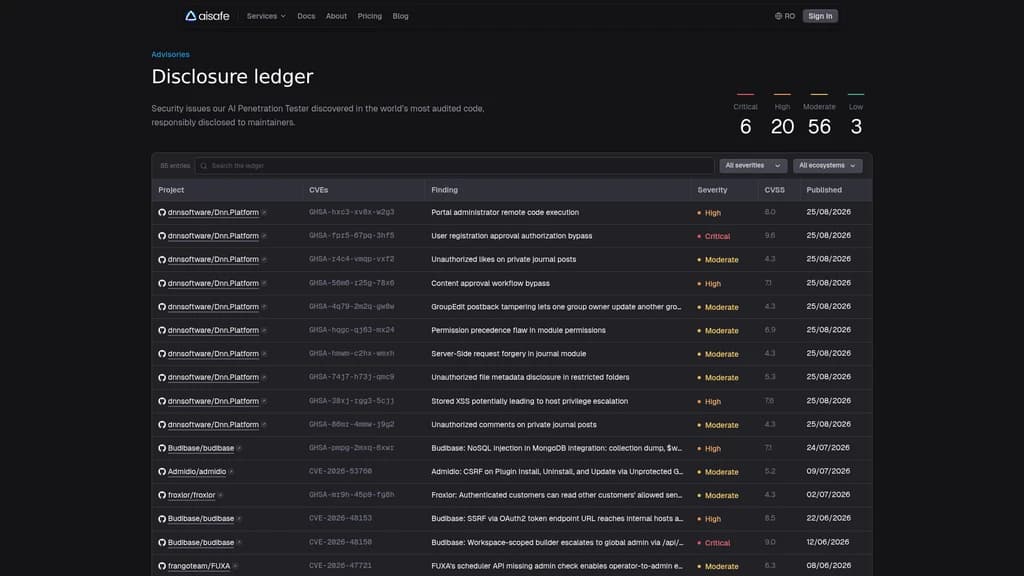This screenshot has width=1024, height=576.
Task: Click the CVSS column header
Action: coord(775,190)
